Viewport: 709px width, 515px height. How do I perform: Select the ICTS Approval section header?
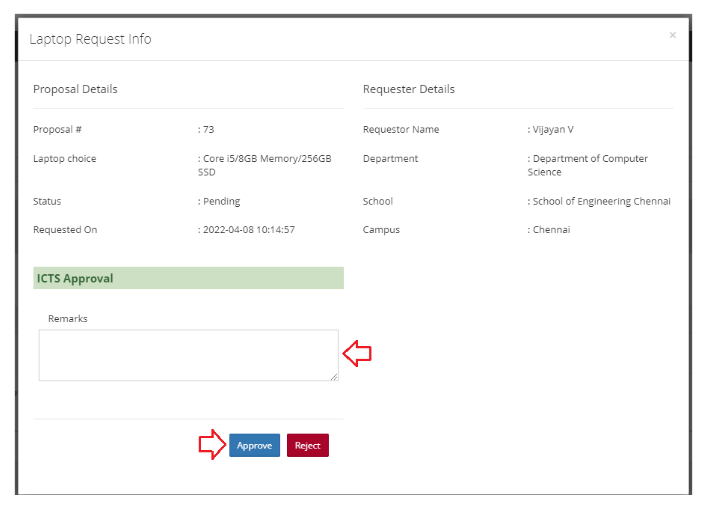click(74, 278)
